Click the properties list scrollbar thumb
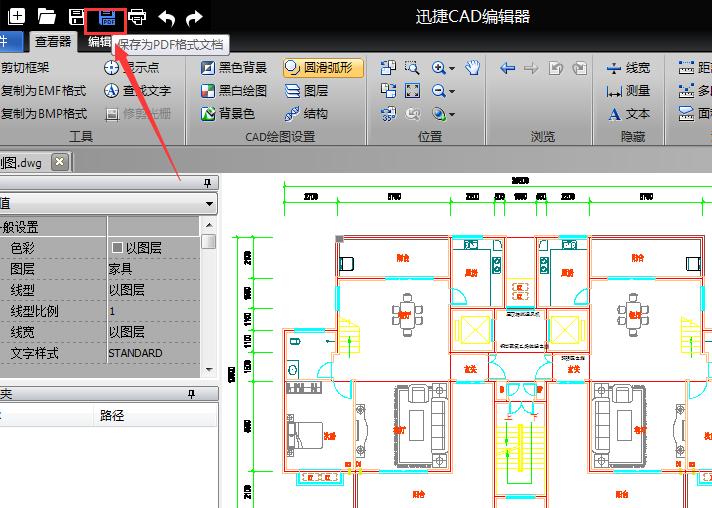Screen dimensions: 712x508 [208, 242]
